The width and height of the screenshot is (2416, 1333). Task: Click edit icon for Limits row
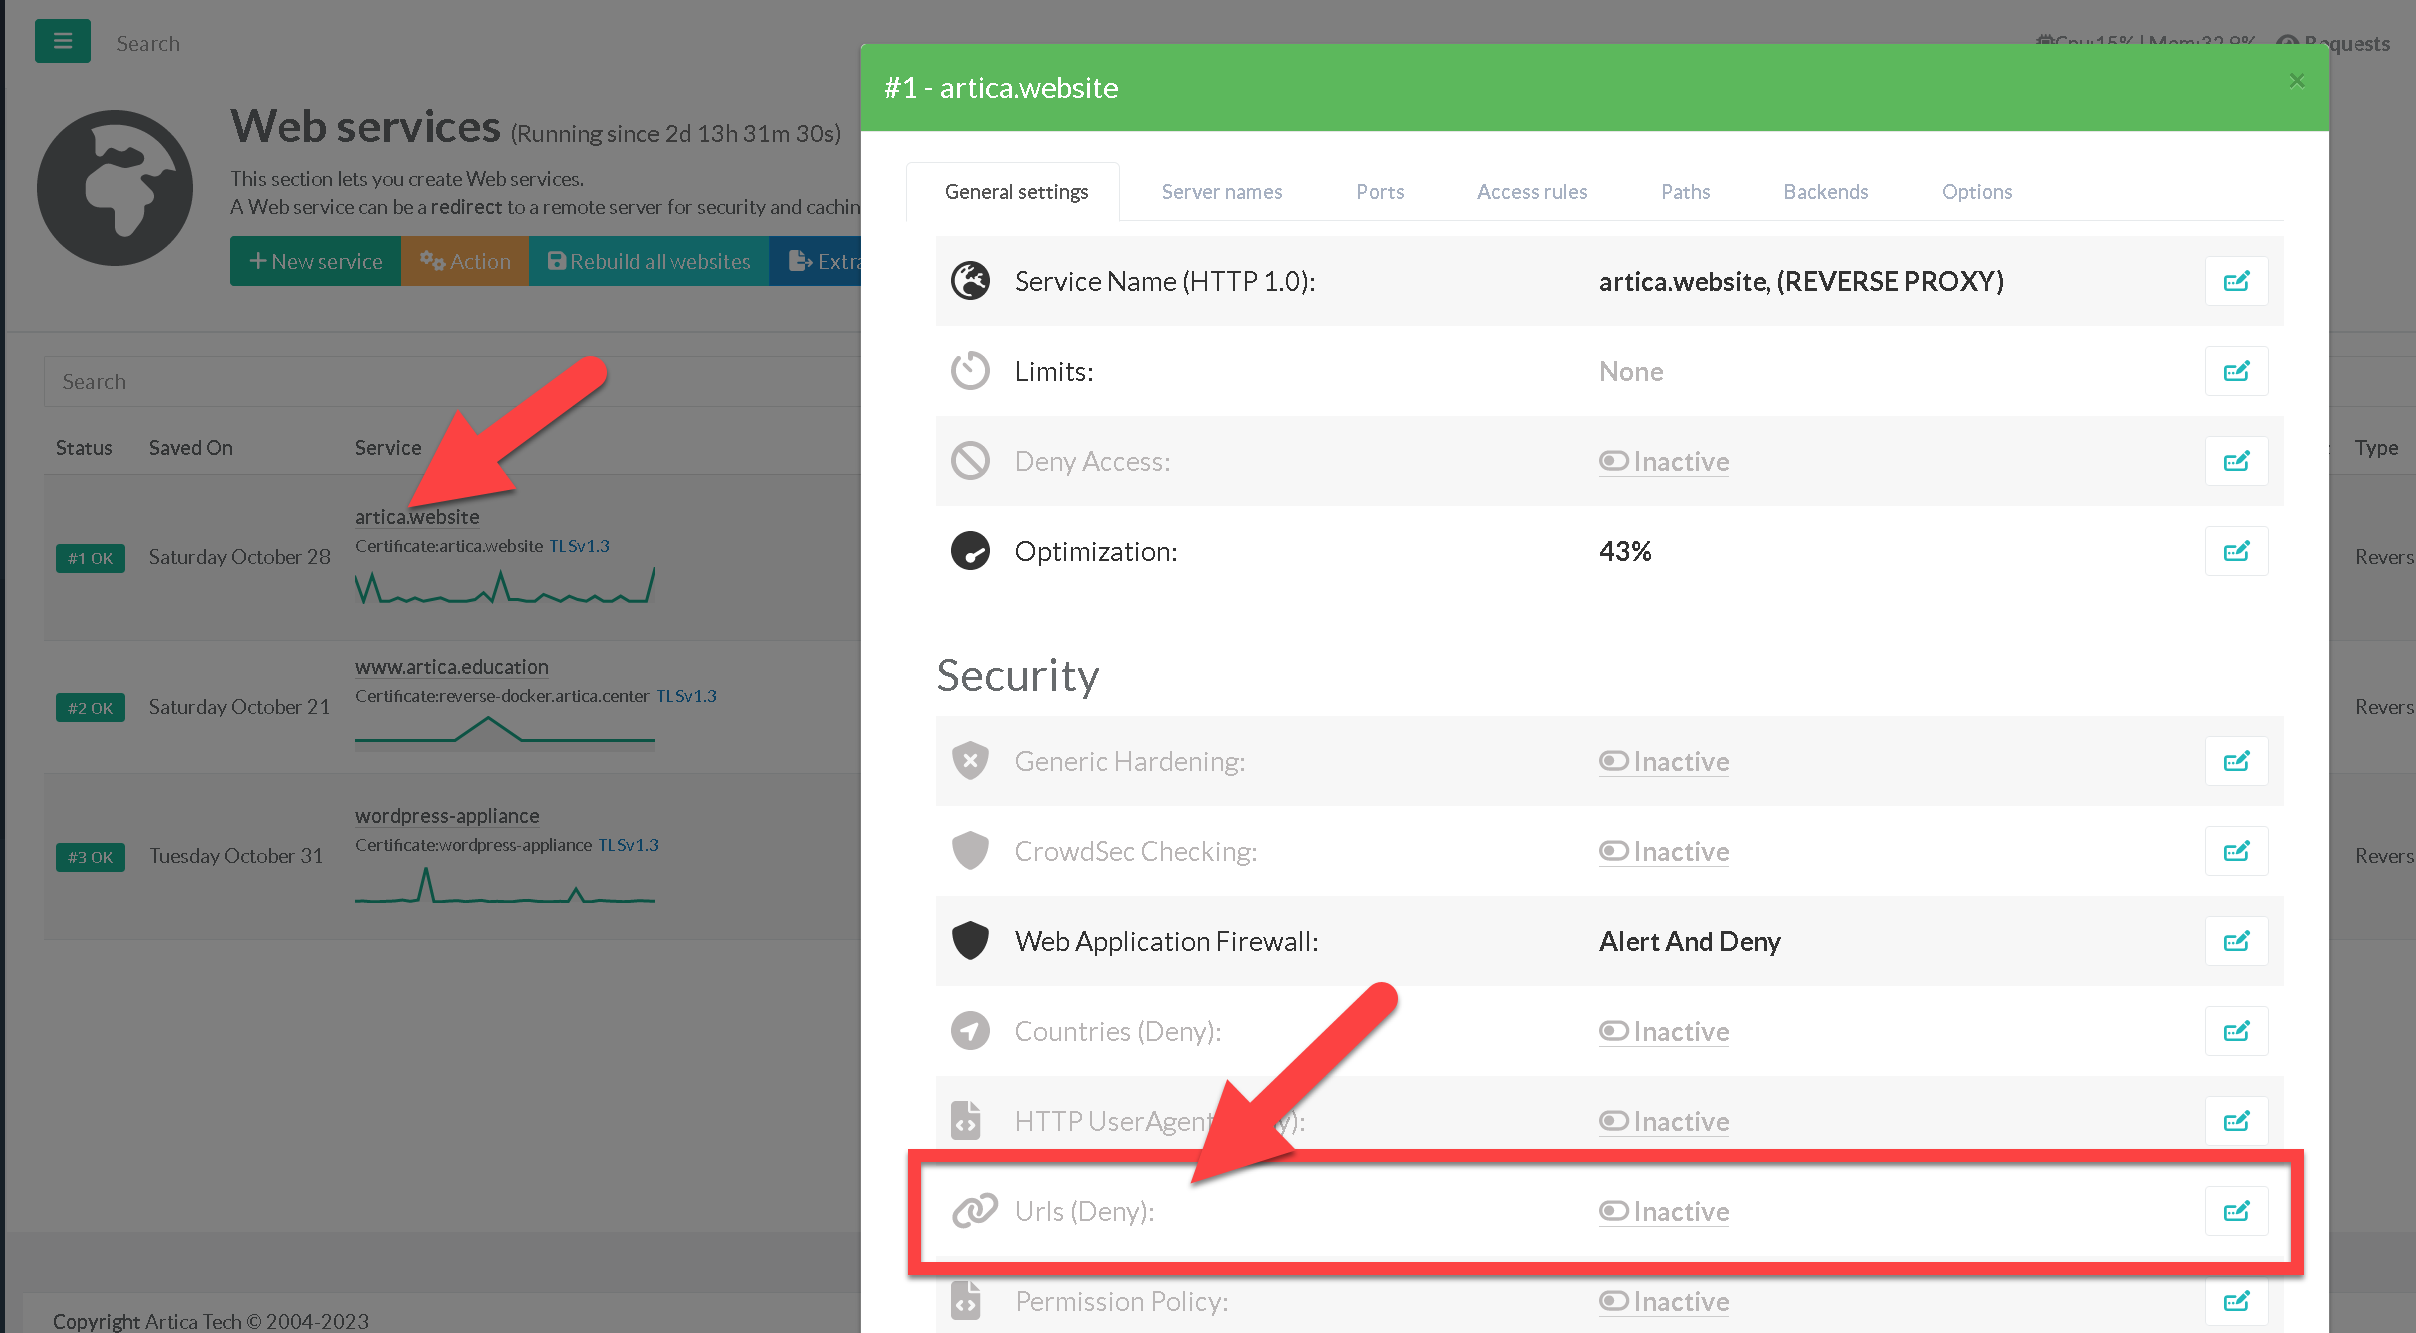(x=2236, y=371)
